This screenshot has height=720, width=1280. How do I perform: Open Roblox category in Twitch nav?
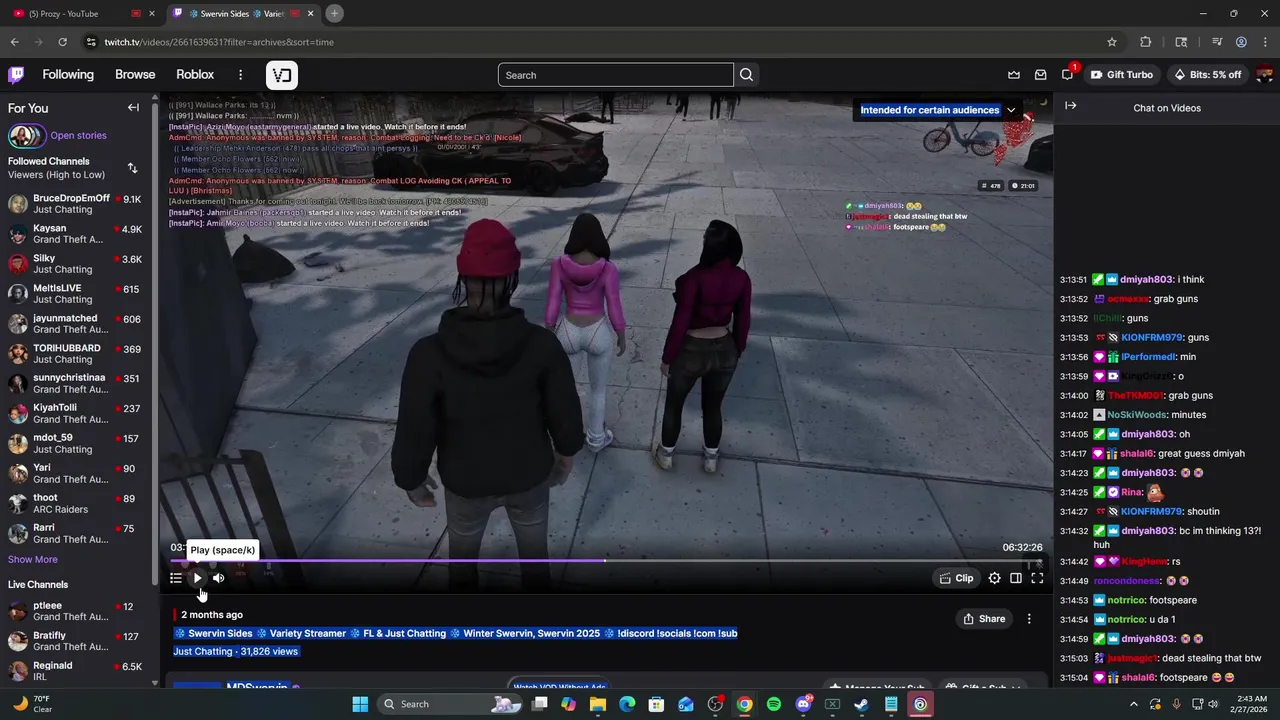coord(195,75)
